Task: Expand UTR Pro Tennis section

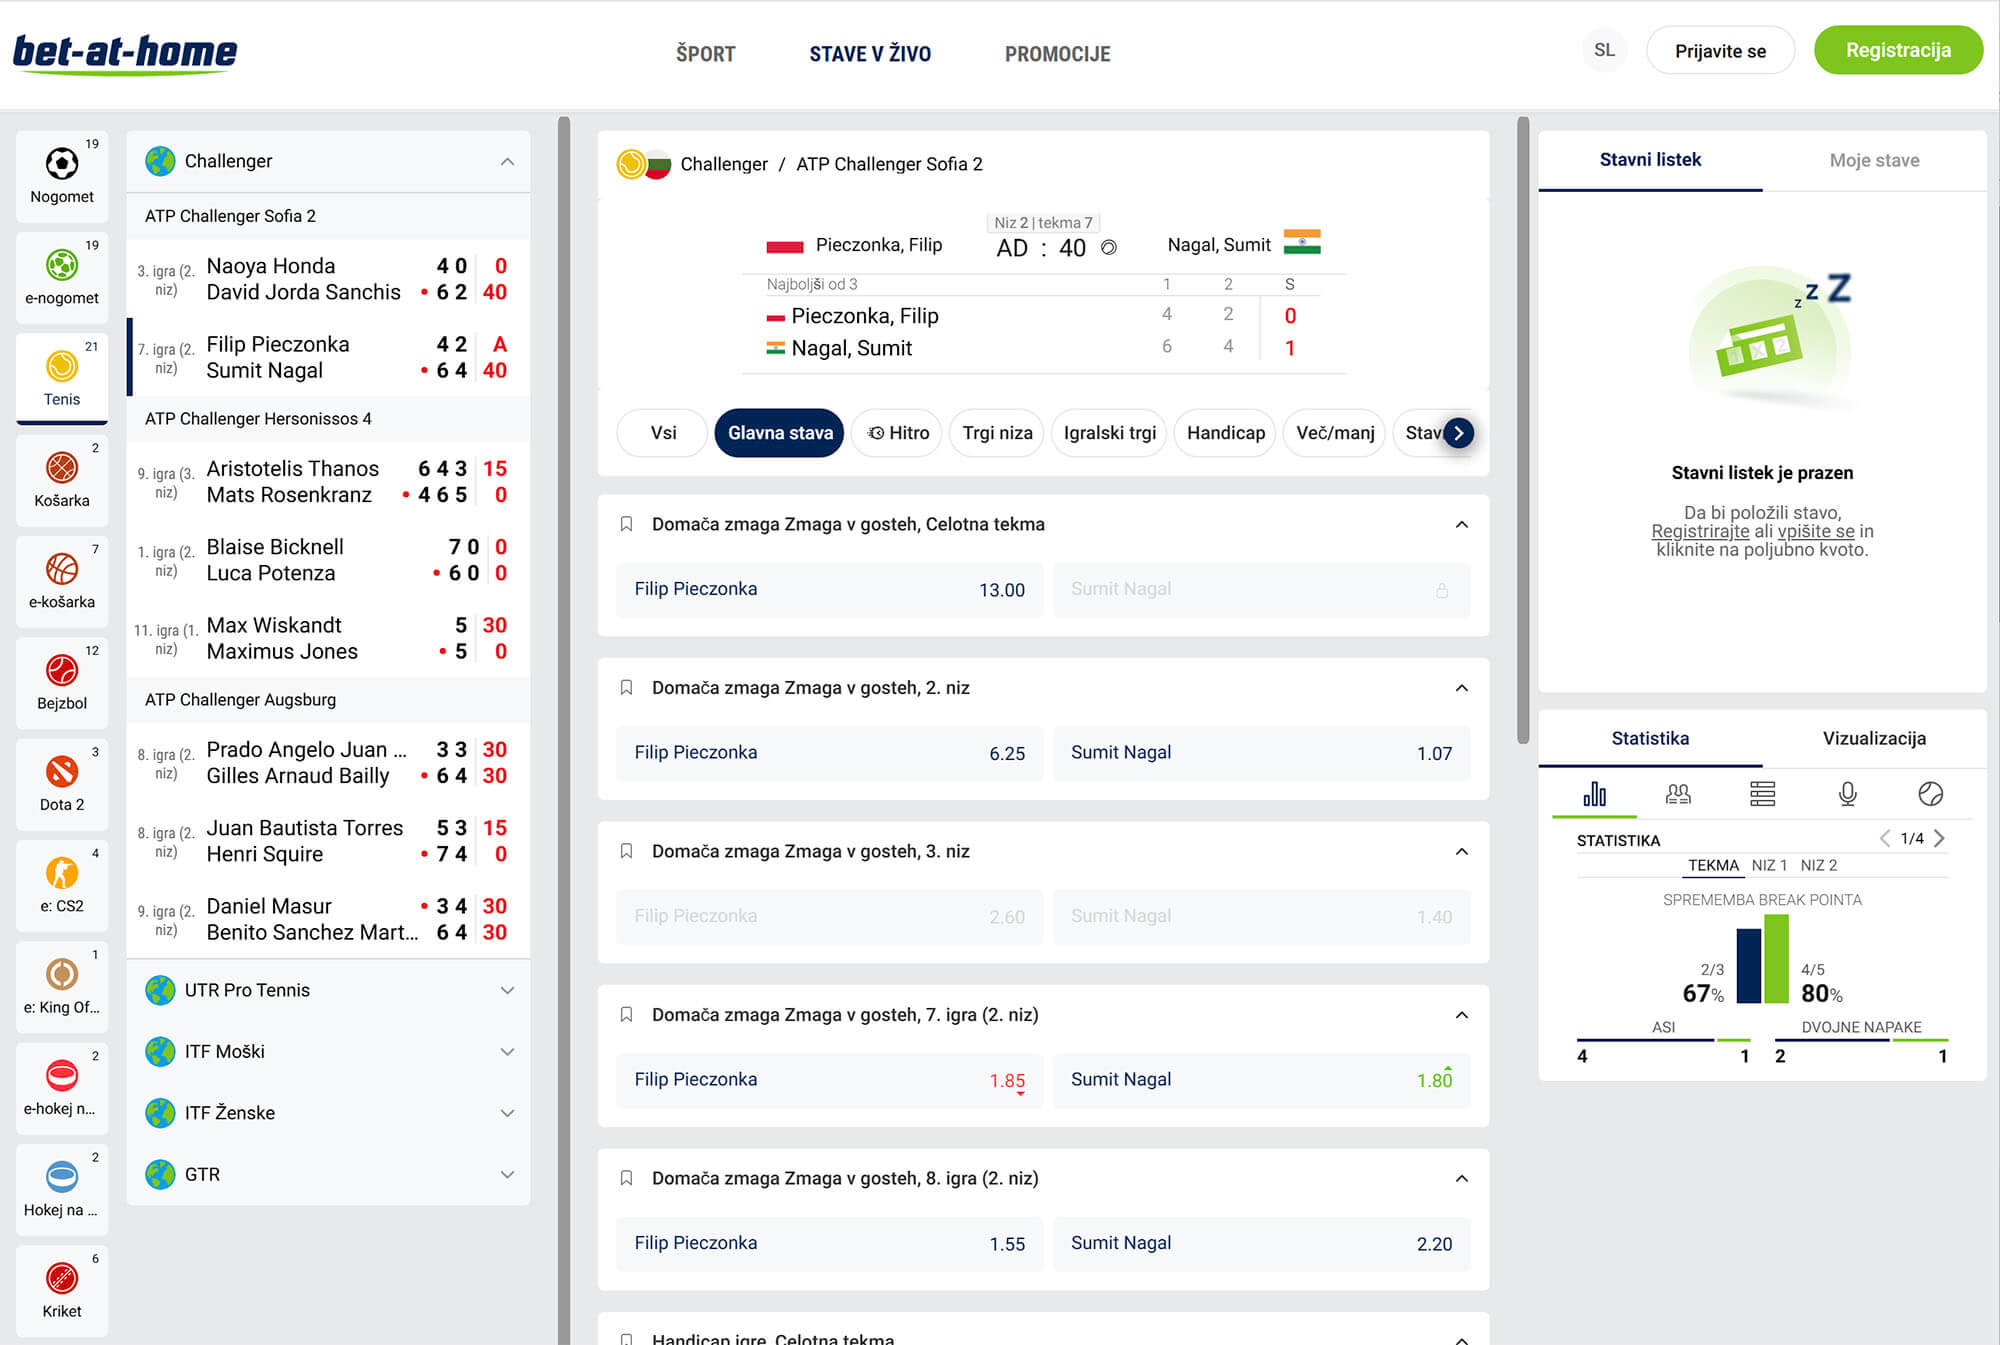Action: pyautogui.click(x=507, y=990)
